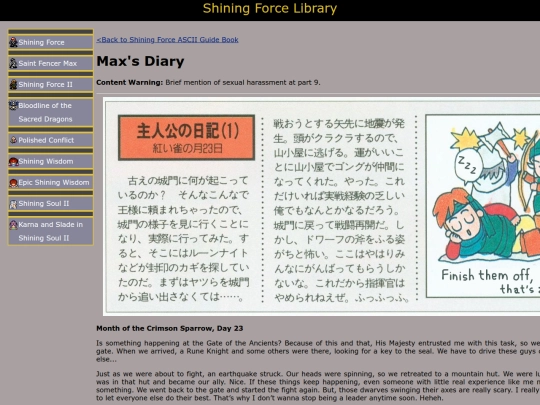Click 'Month of the Crimson Sparrow, Day 23' heading
This screenshot has width=540, height=405.
point(170,329)
